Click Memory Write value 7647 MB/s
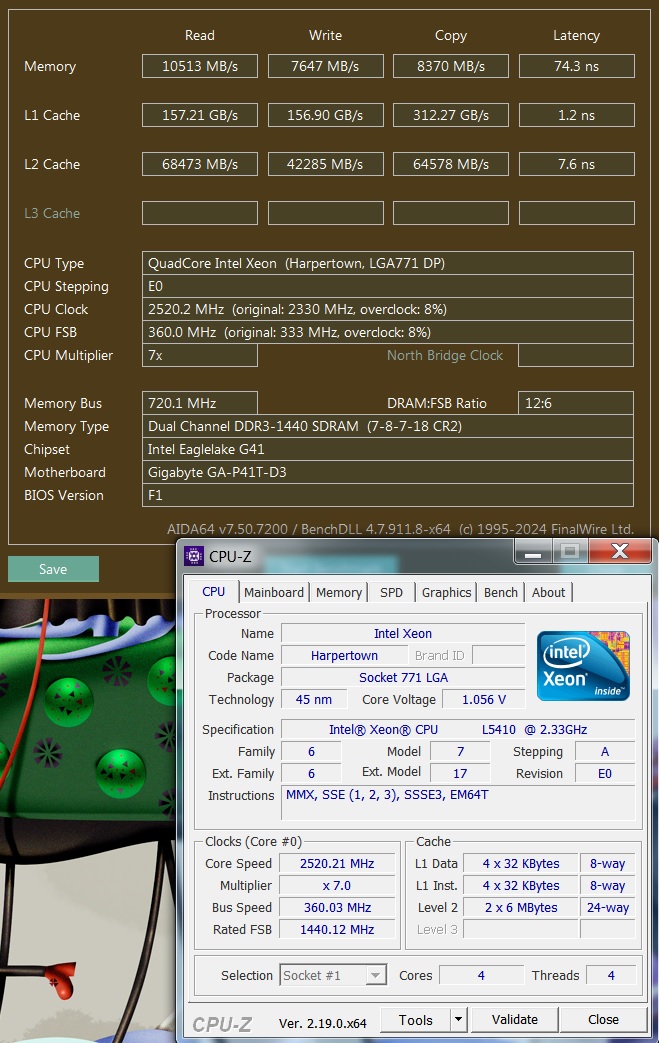 pos(325,66)
